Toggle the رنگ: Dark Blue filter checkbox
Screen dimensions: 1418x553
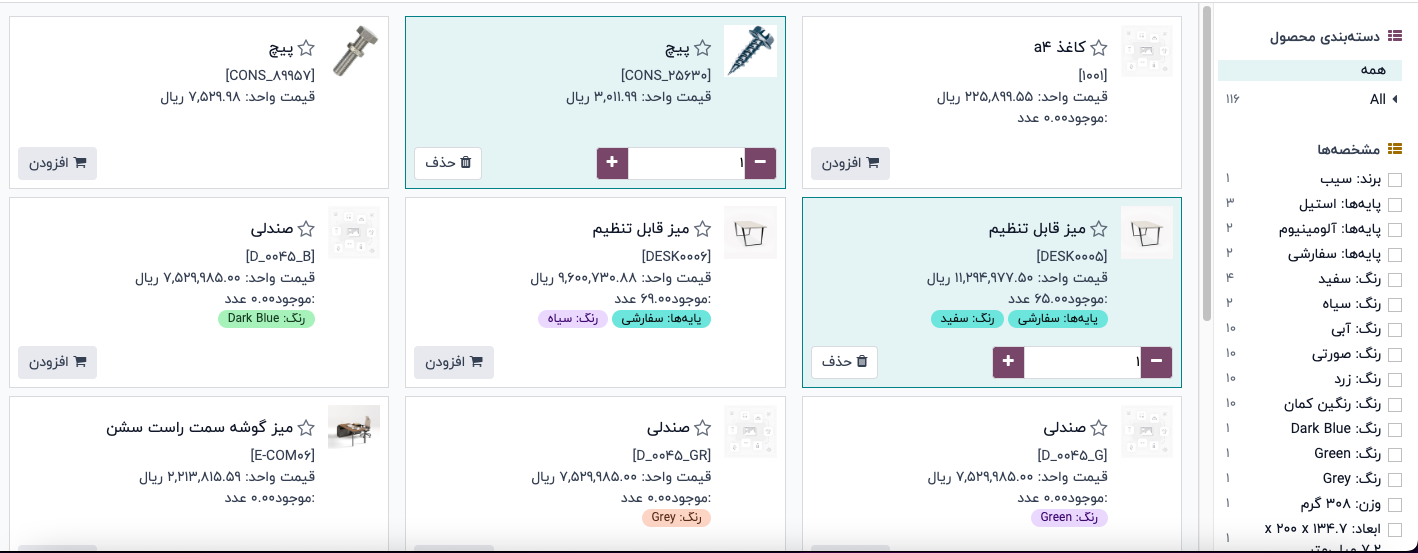pos(1395,430)
